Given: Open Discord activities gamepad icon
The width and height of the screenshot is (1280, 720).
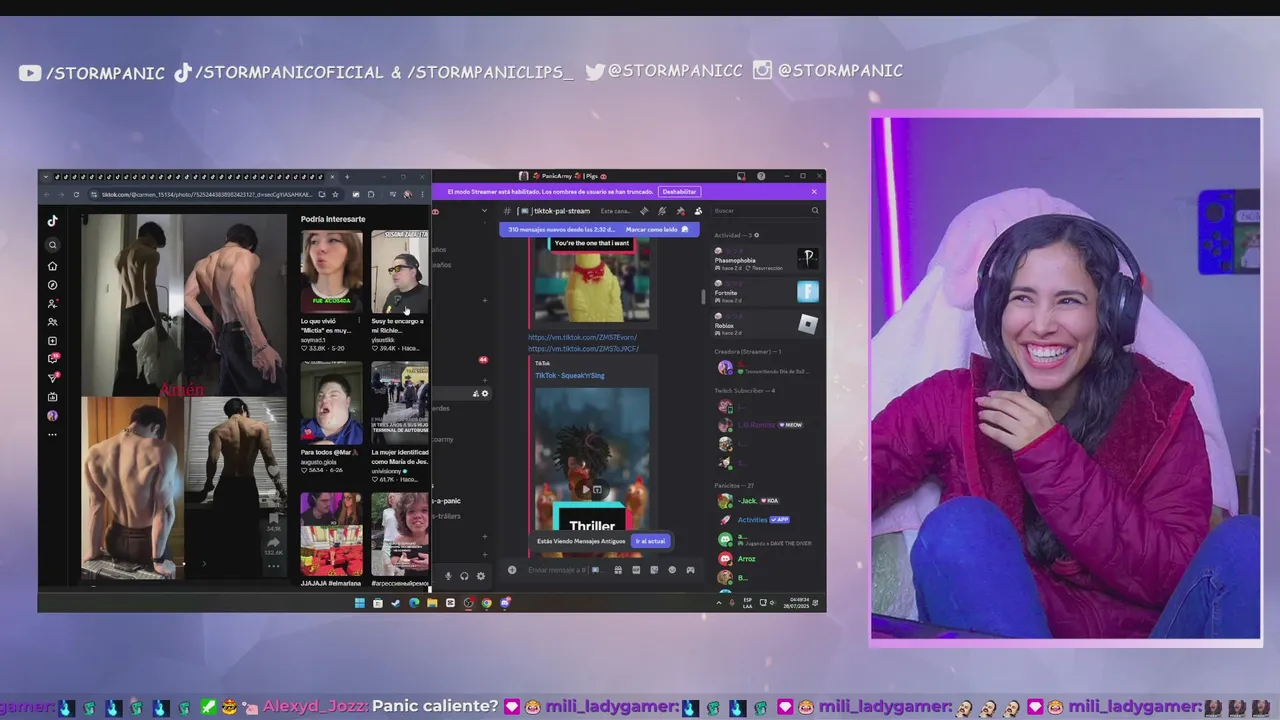Looking at the screenshot, I should pos(690,570).
